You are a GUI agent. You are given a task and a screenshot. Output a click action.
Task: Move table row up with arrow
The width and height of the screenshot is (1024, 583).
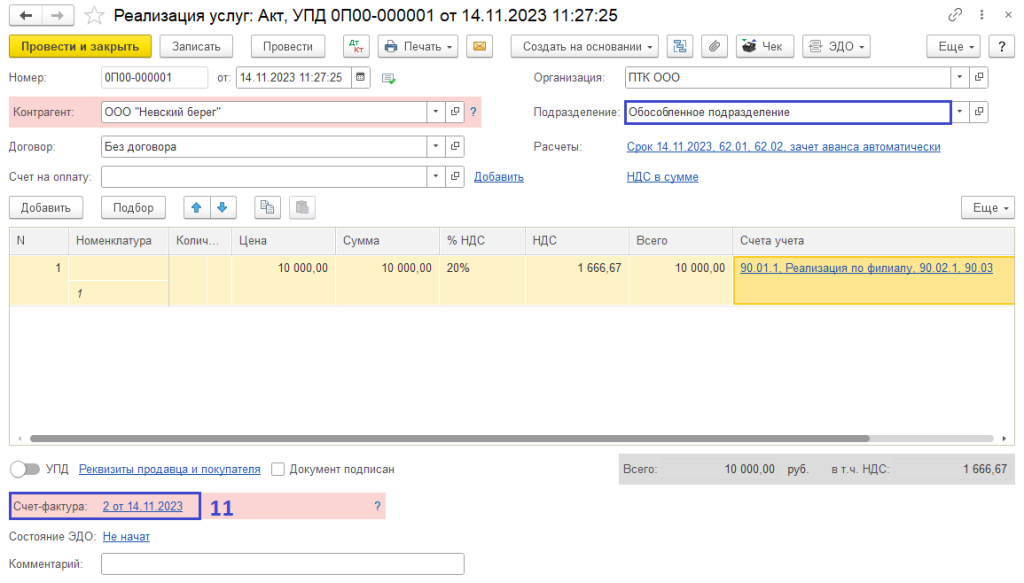point(196,208)
